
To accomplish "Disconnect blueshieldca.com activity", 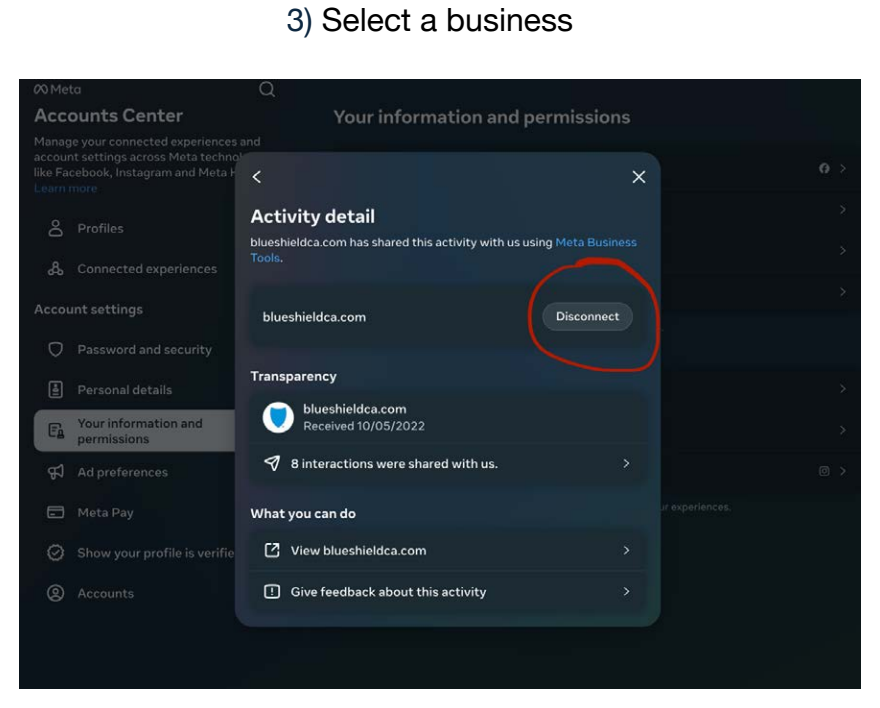I will pyautogui.click(x=588, y=316).
